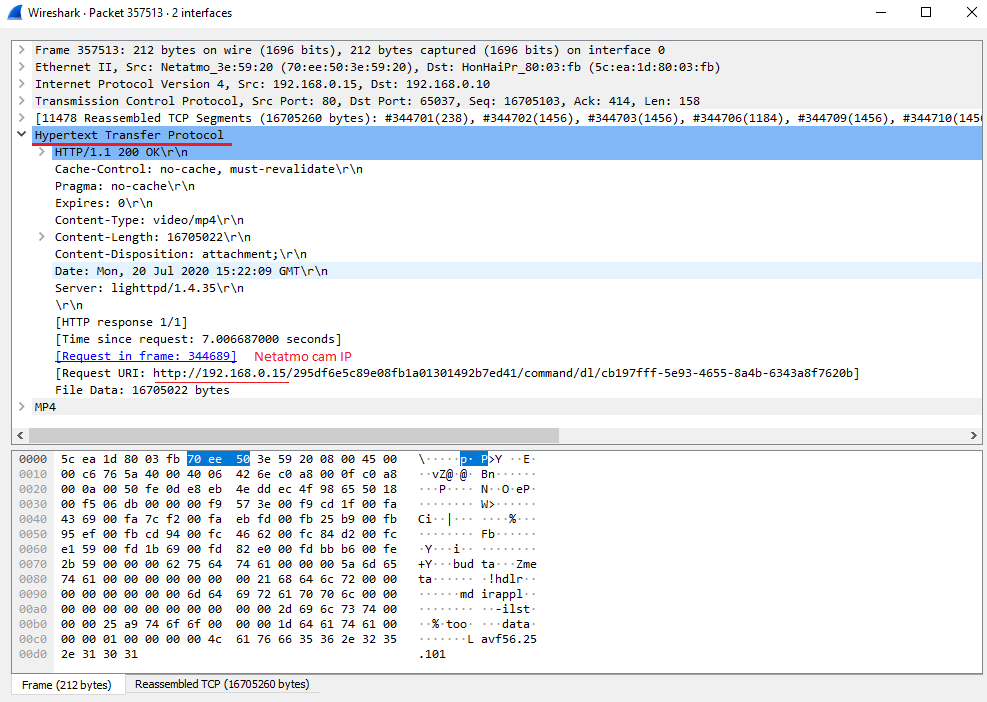Click the horizontal scrollbar left arrow
This screenshot has width=987, height=702.
[20, 435]
